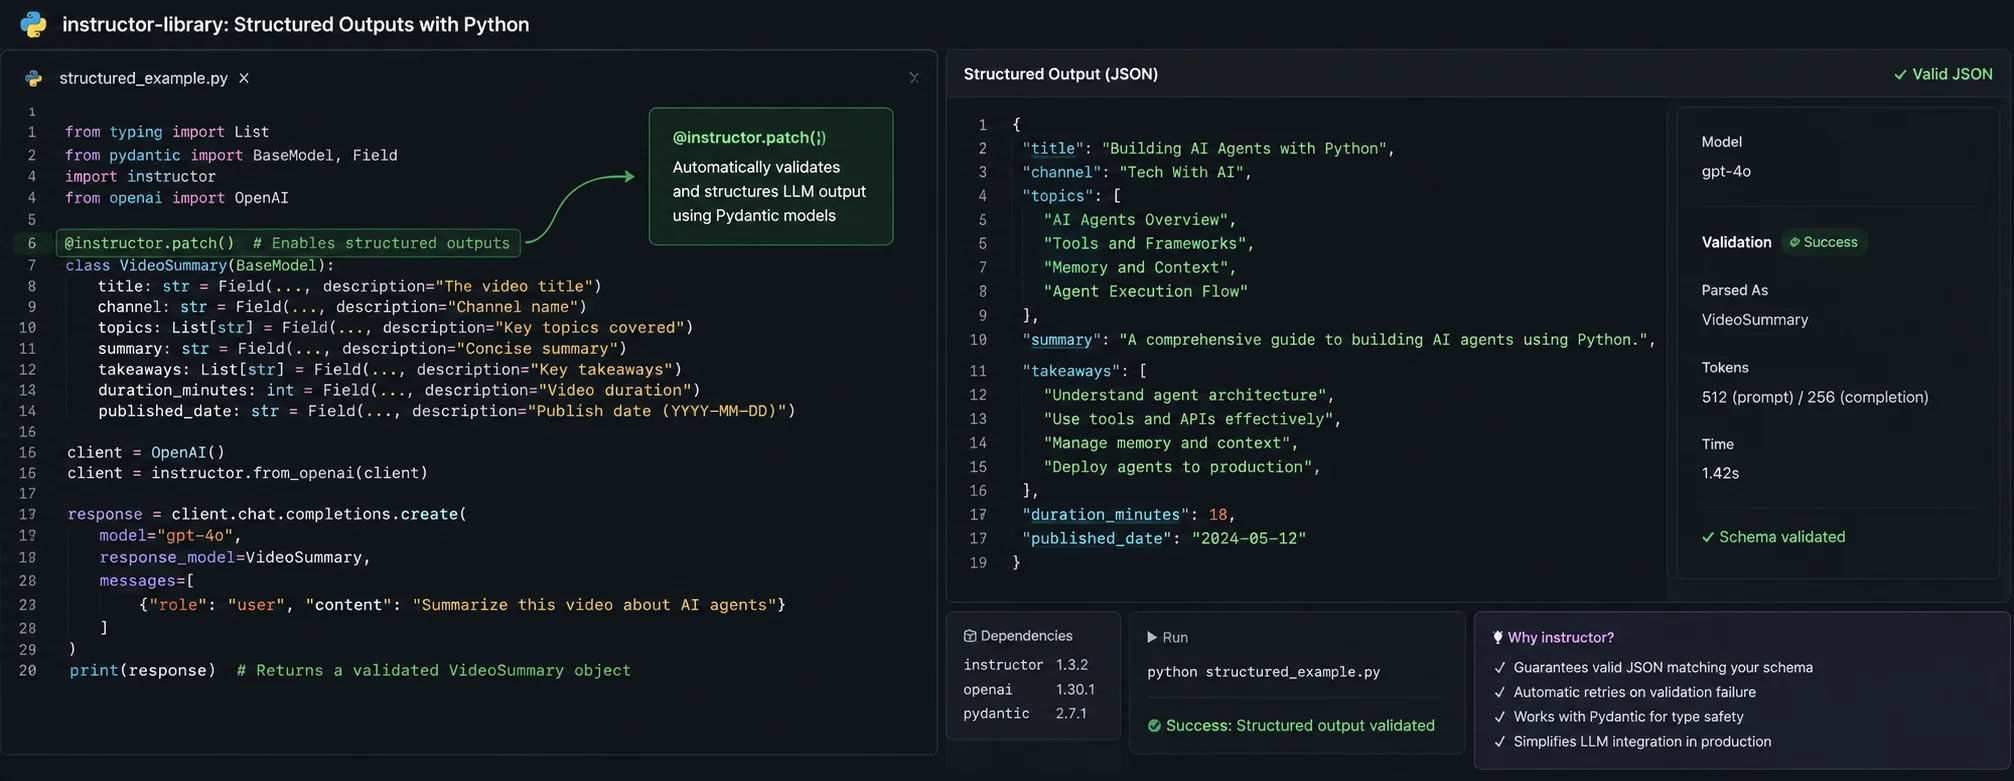Image resolution: width=2014 pixels, height=781 pixels.
Task: Click checkmark beside Automatic retries on validation failure
Action: 1499,692
